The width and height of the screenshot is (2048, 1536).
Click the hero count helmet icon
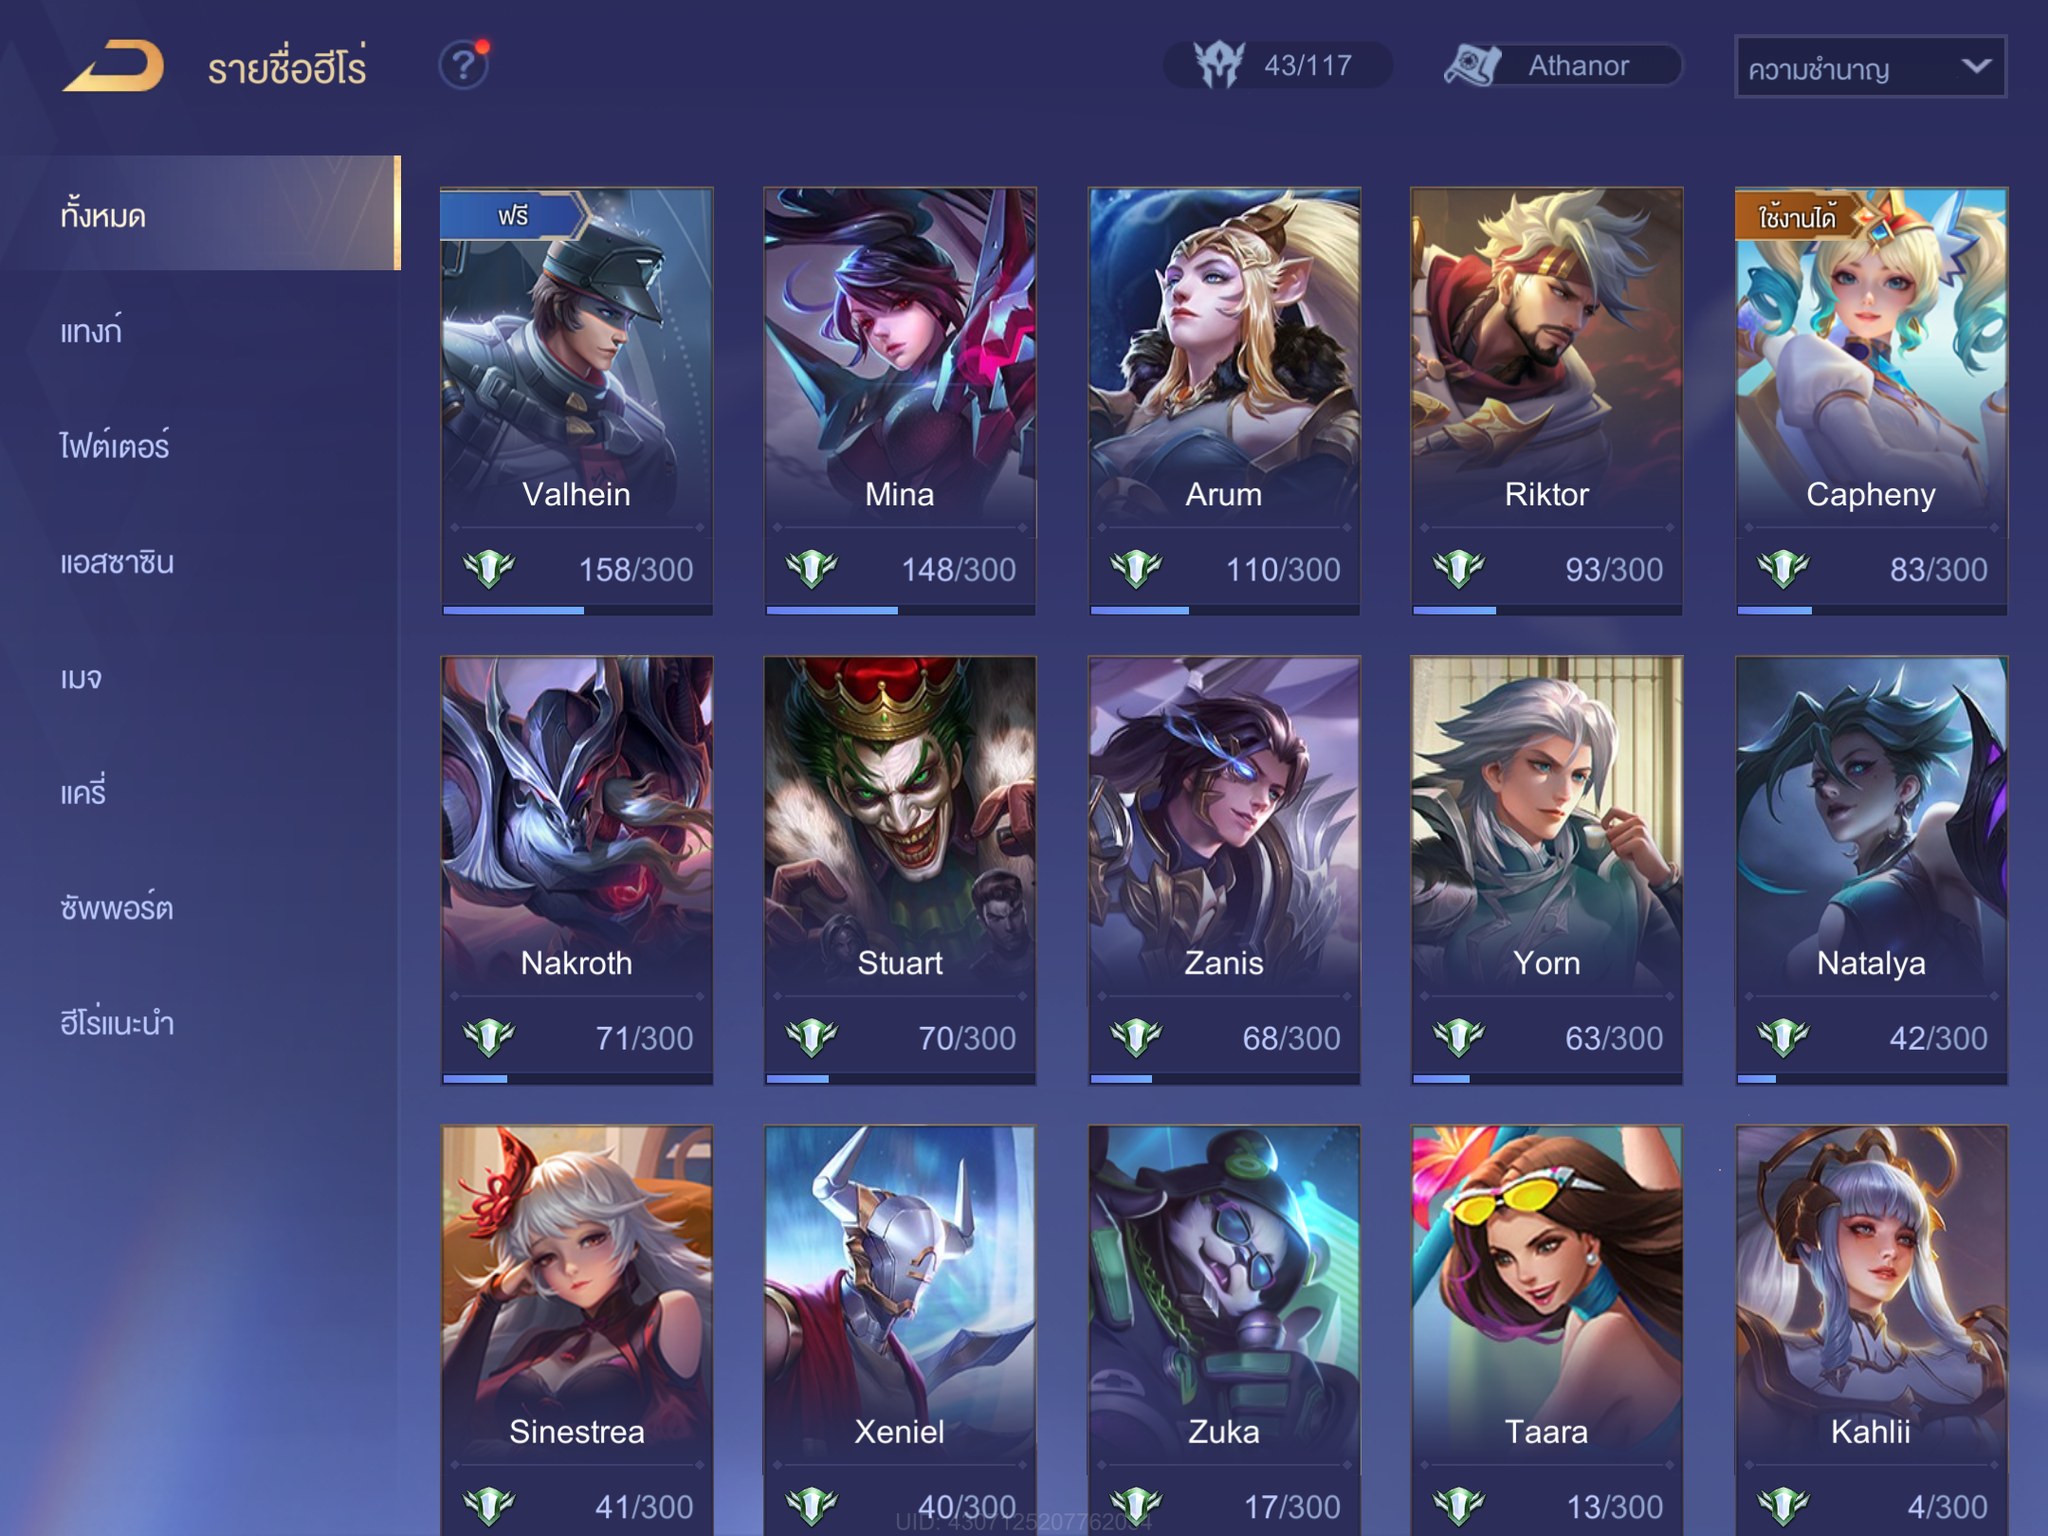tap(1220, 65)
